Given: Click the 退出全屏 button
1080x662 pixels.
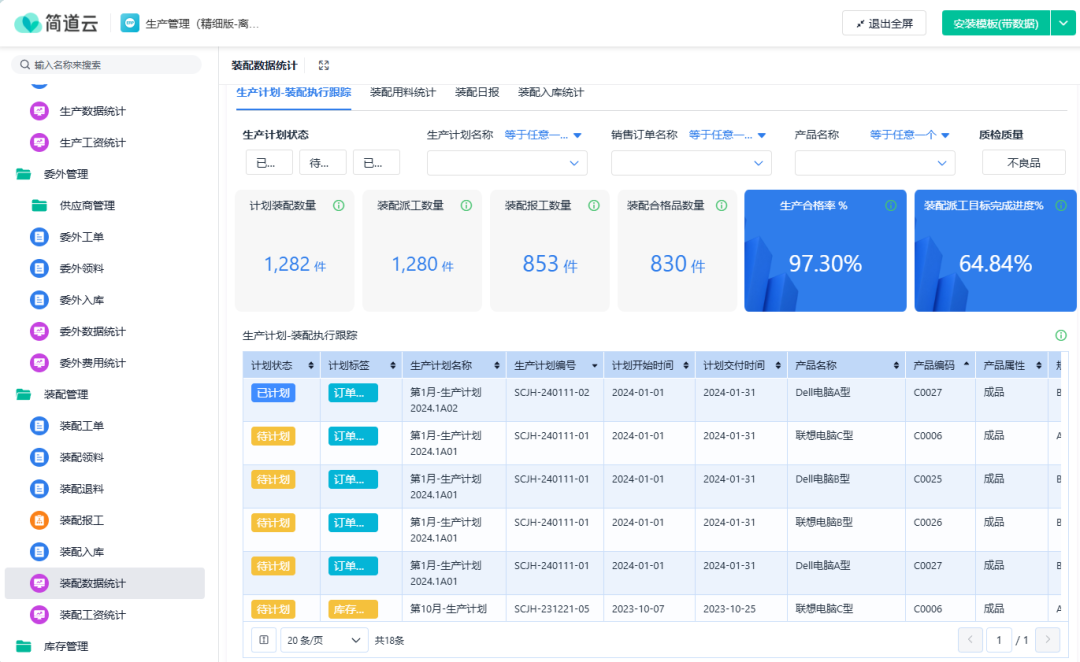Looking at the screenshot, I should 884,23.
